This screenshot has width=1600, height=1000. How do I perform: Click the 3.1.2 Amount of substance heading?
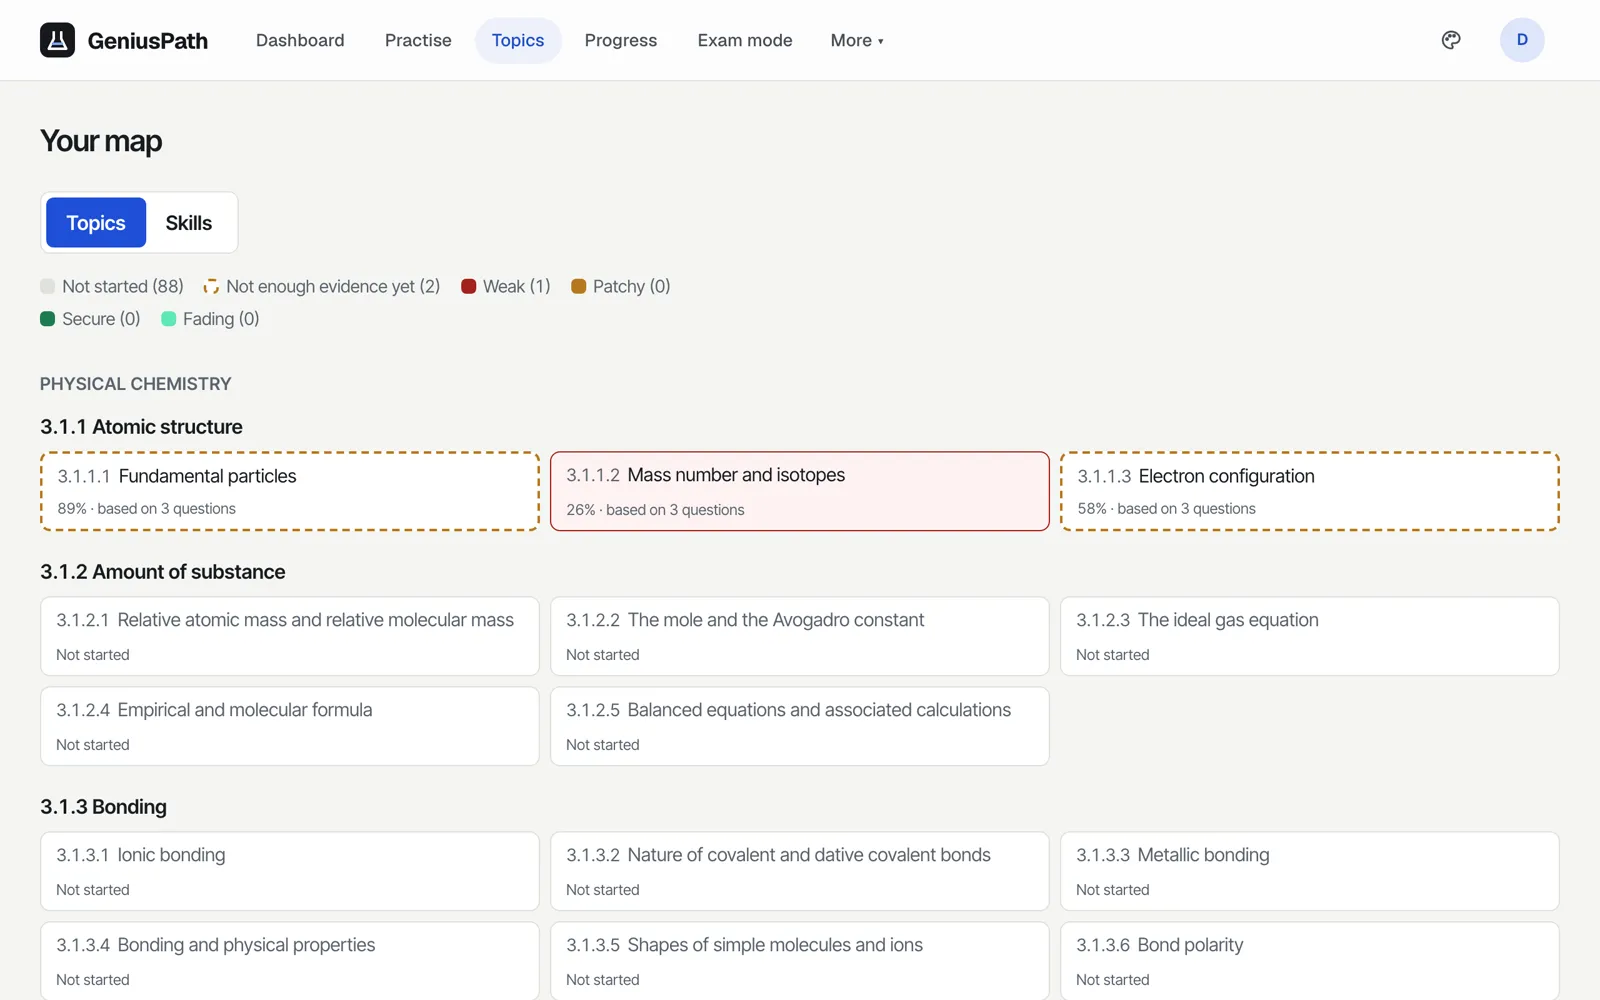(163, 572)
